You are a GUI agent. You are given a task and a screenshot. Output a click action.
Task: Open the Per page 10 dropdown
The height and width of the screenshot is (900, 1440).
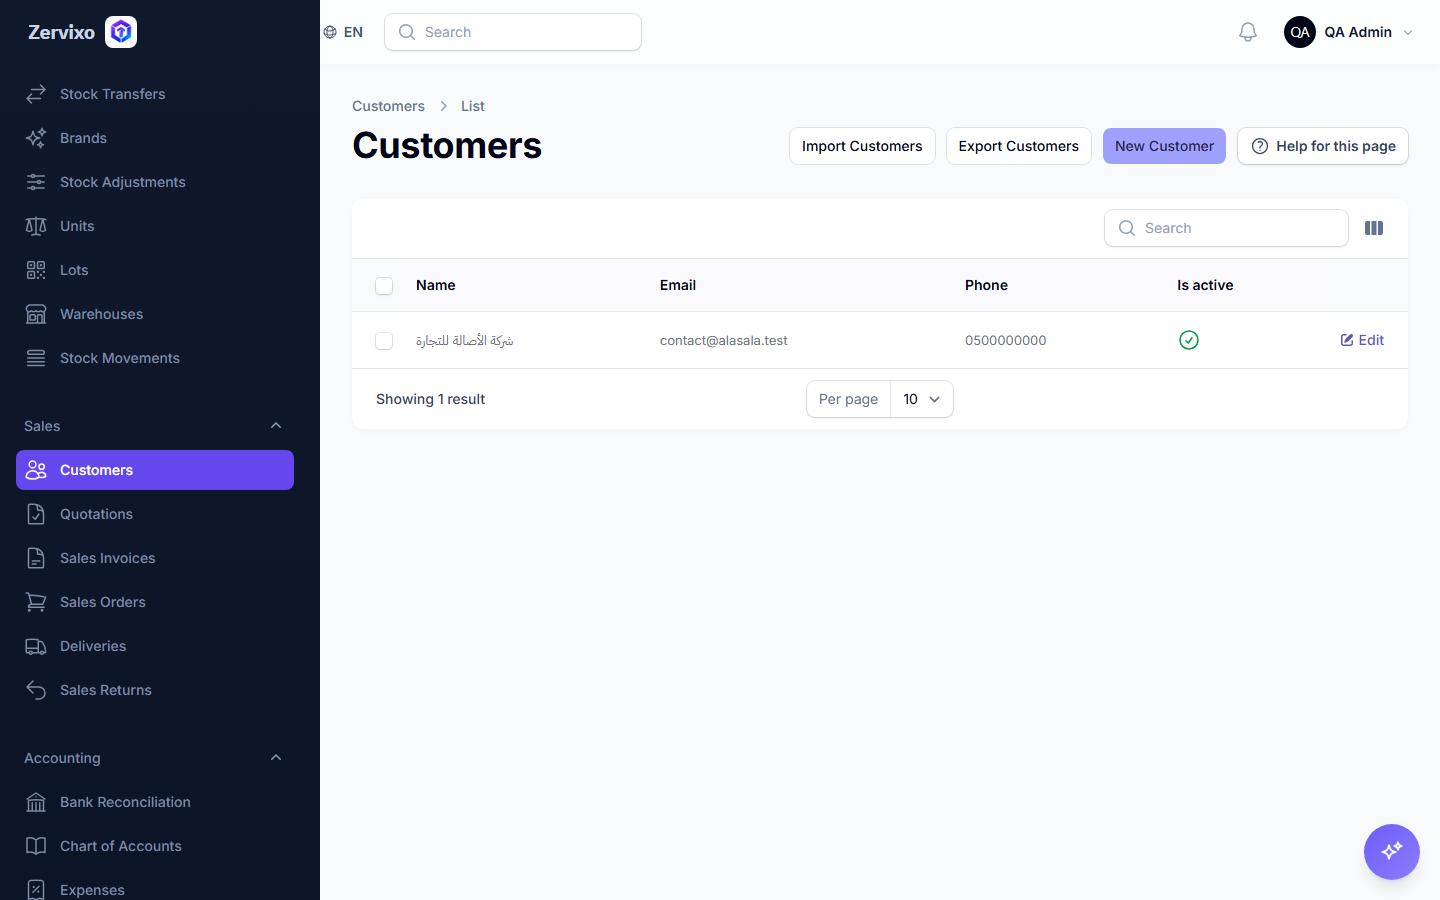click(921, 399)
